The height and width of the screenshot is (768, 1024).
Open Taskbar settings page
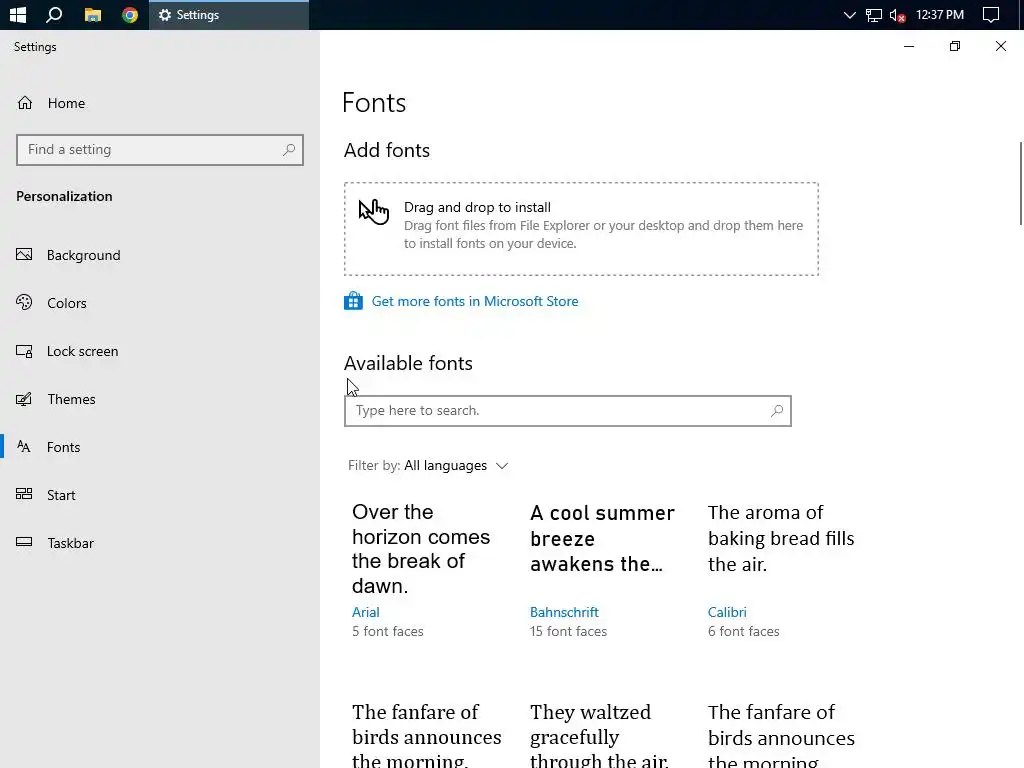pos(70,543)
